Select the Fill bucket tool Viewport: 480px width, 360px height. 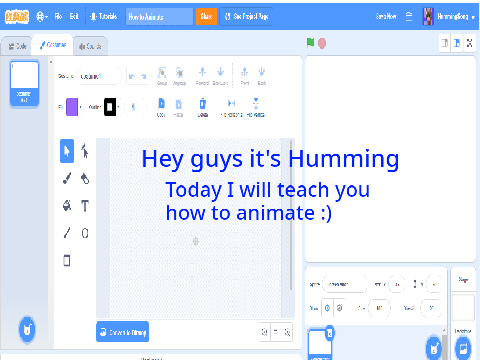(67, 205)
